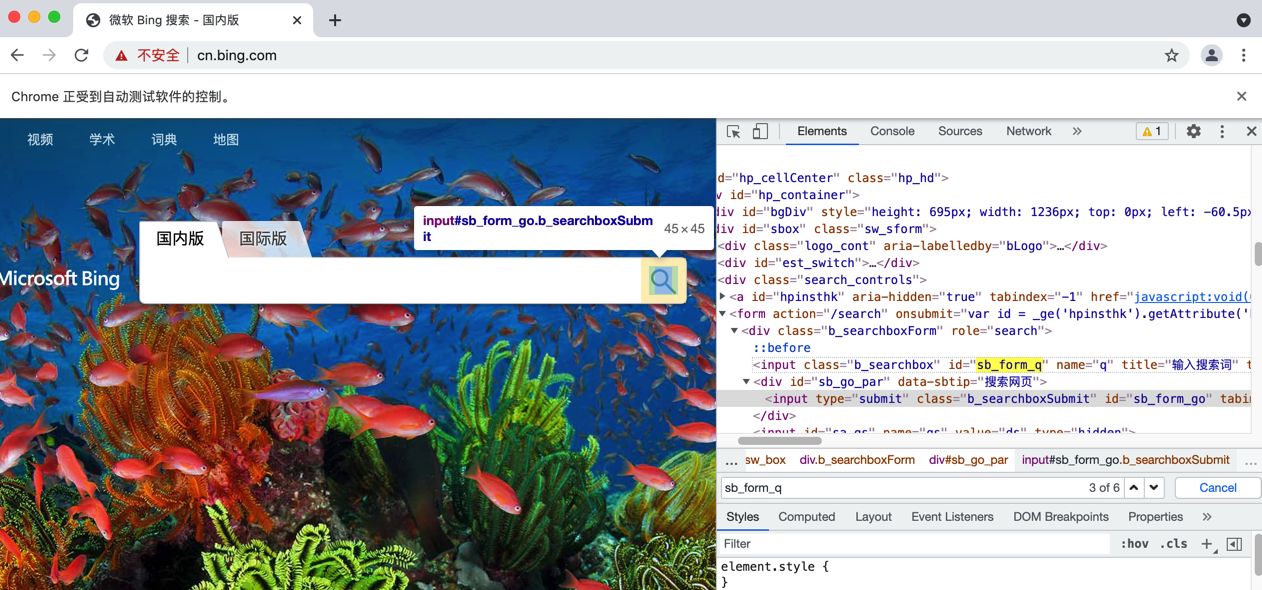1262x590 pixels.
Task: Open DevTools three-dot customize menu
Action: pos(1222,131)
